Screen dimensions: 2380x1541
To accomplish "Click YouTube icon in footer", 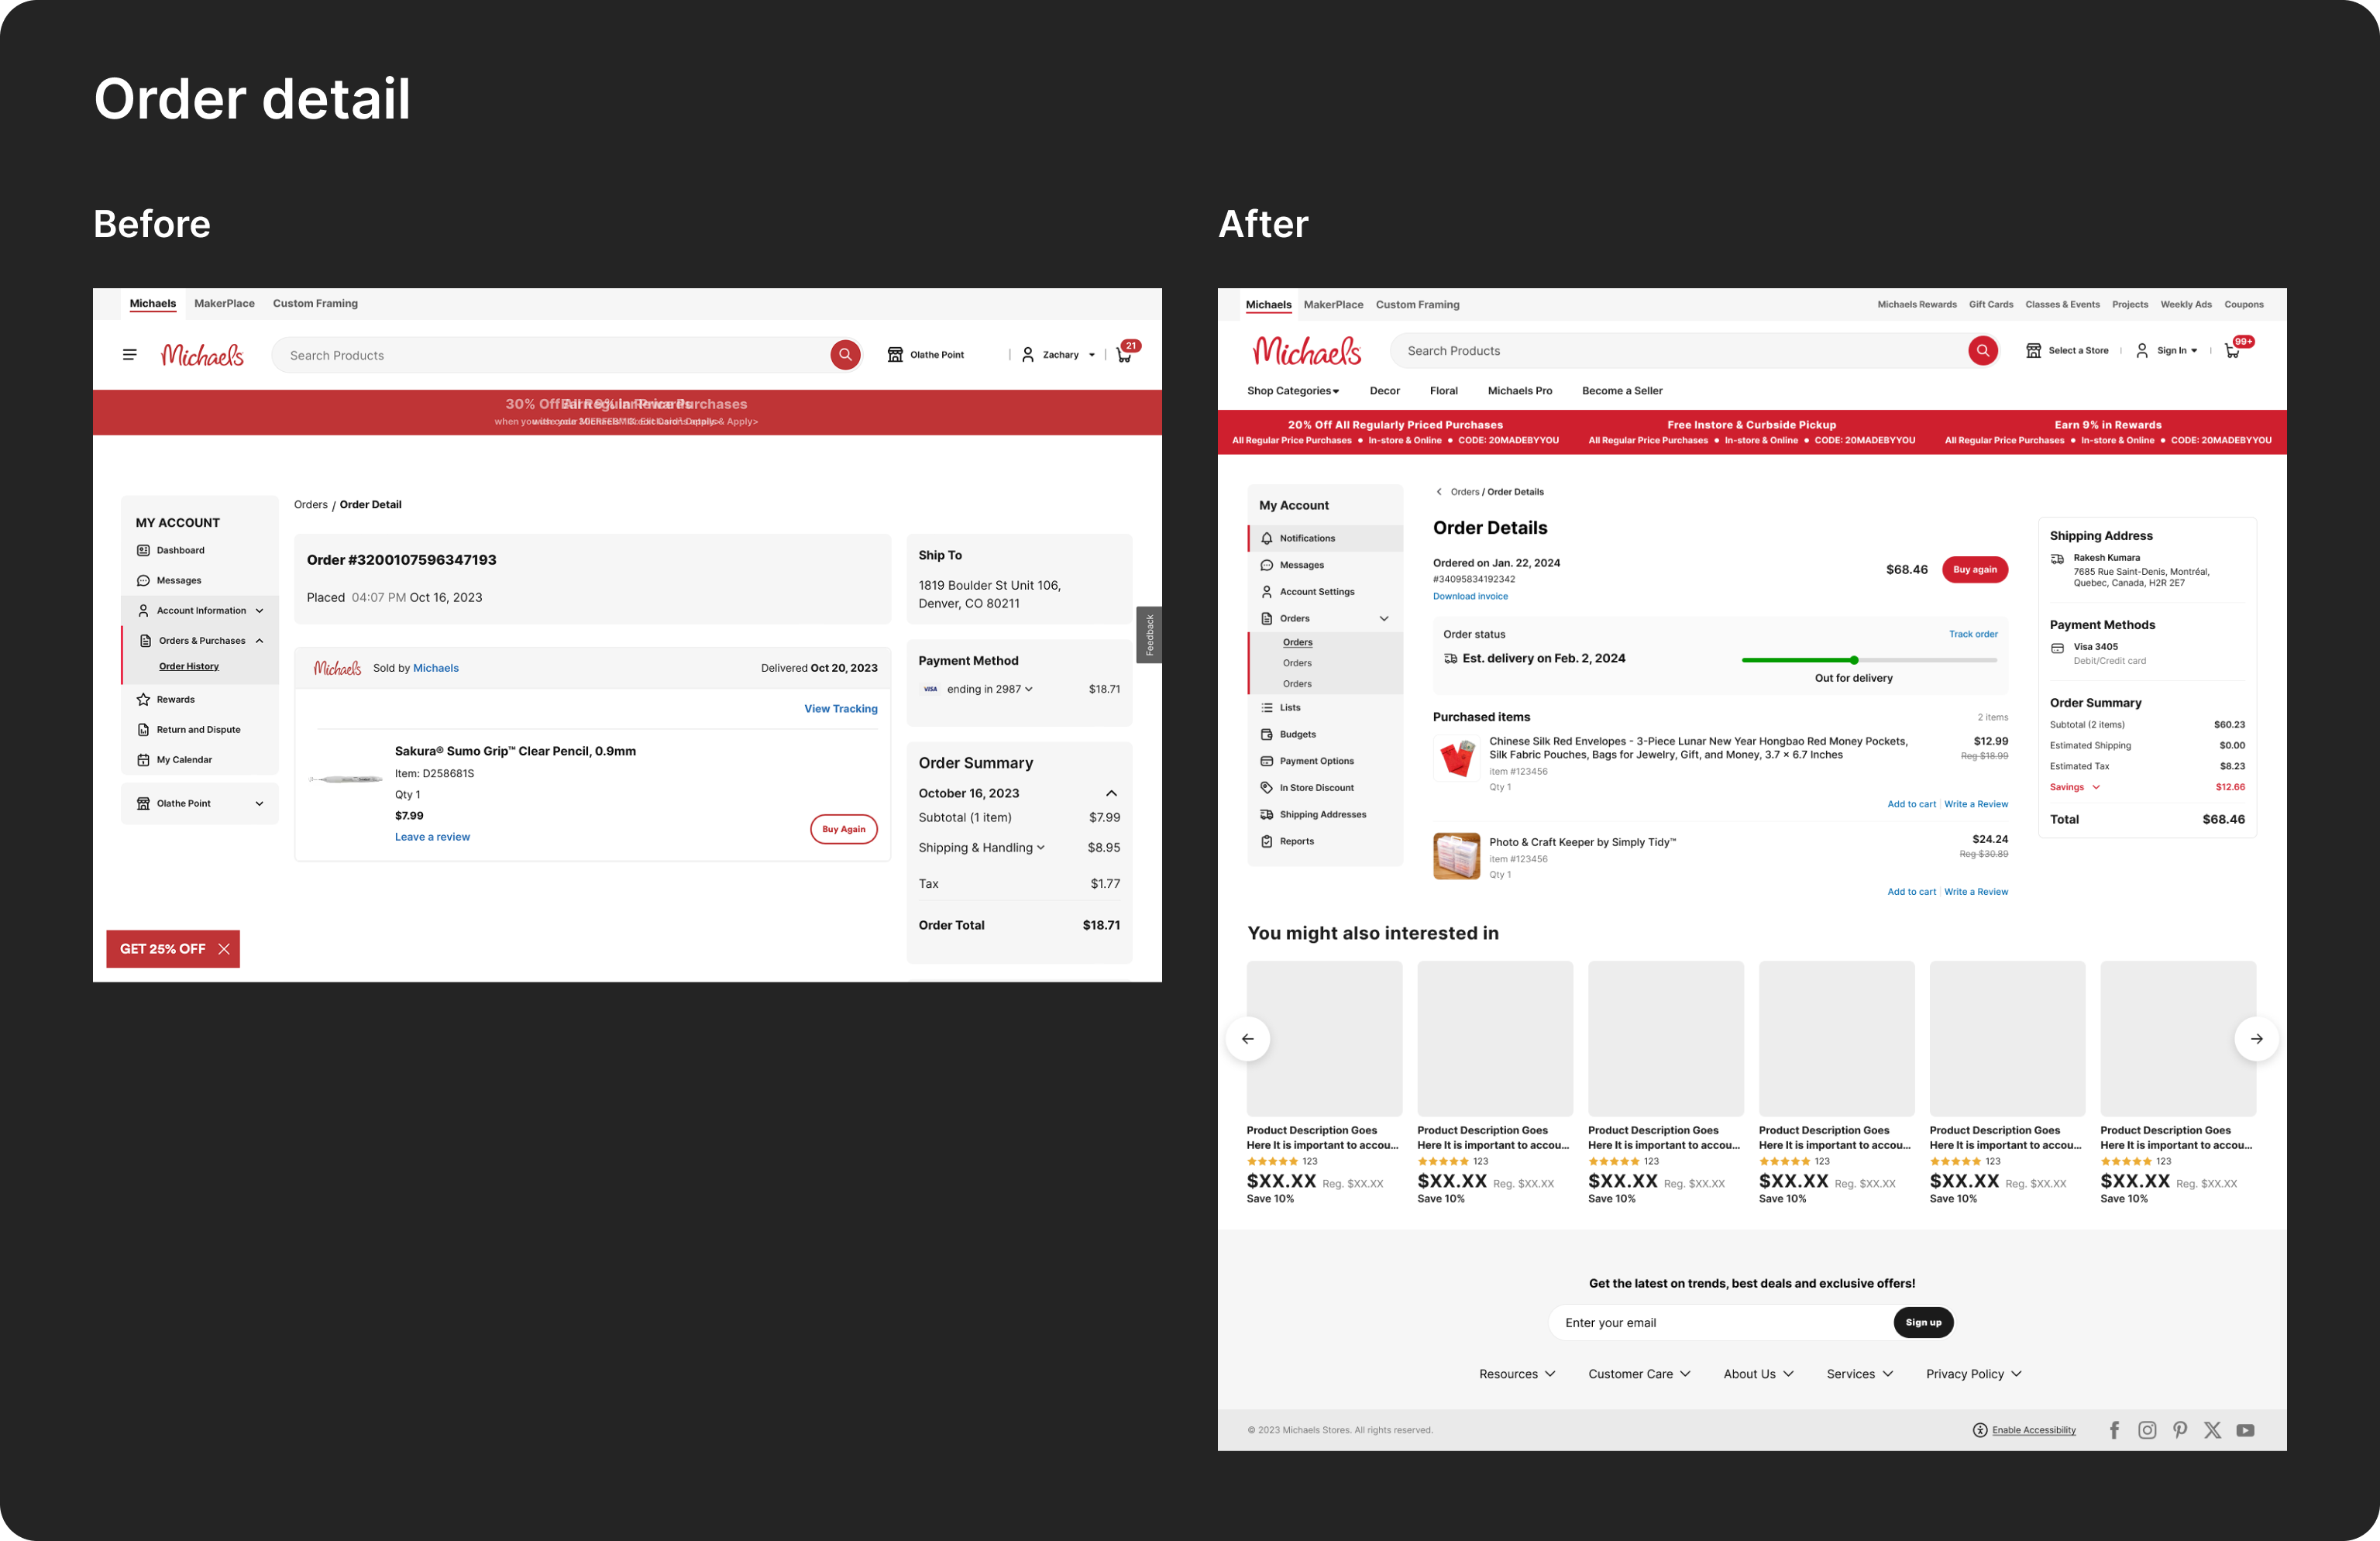I will [x=2246, y=1430].
